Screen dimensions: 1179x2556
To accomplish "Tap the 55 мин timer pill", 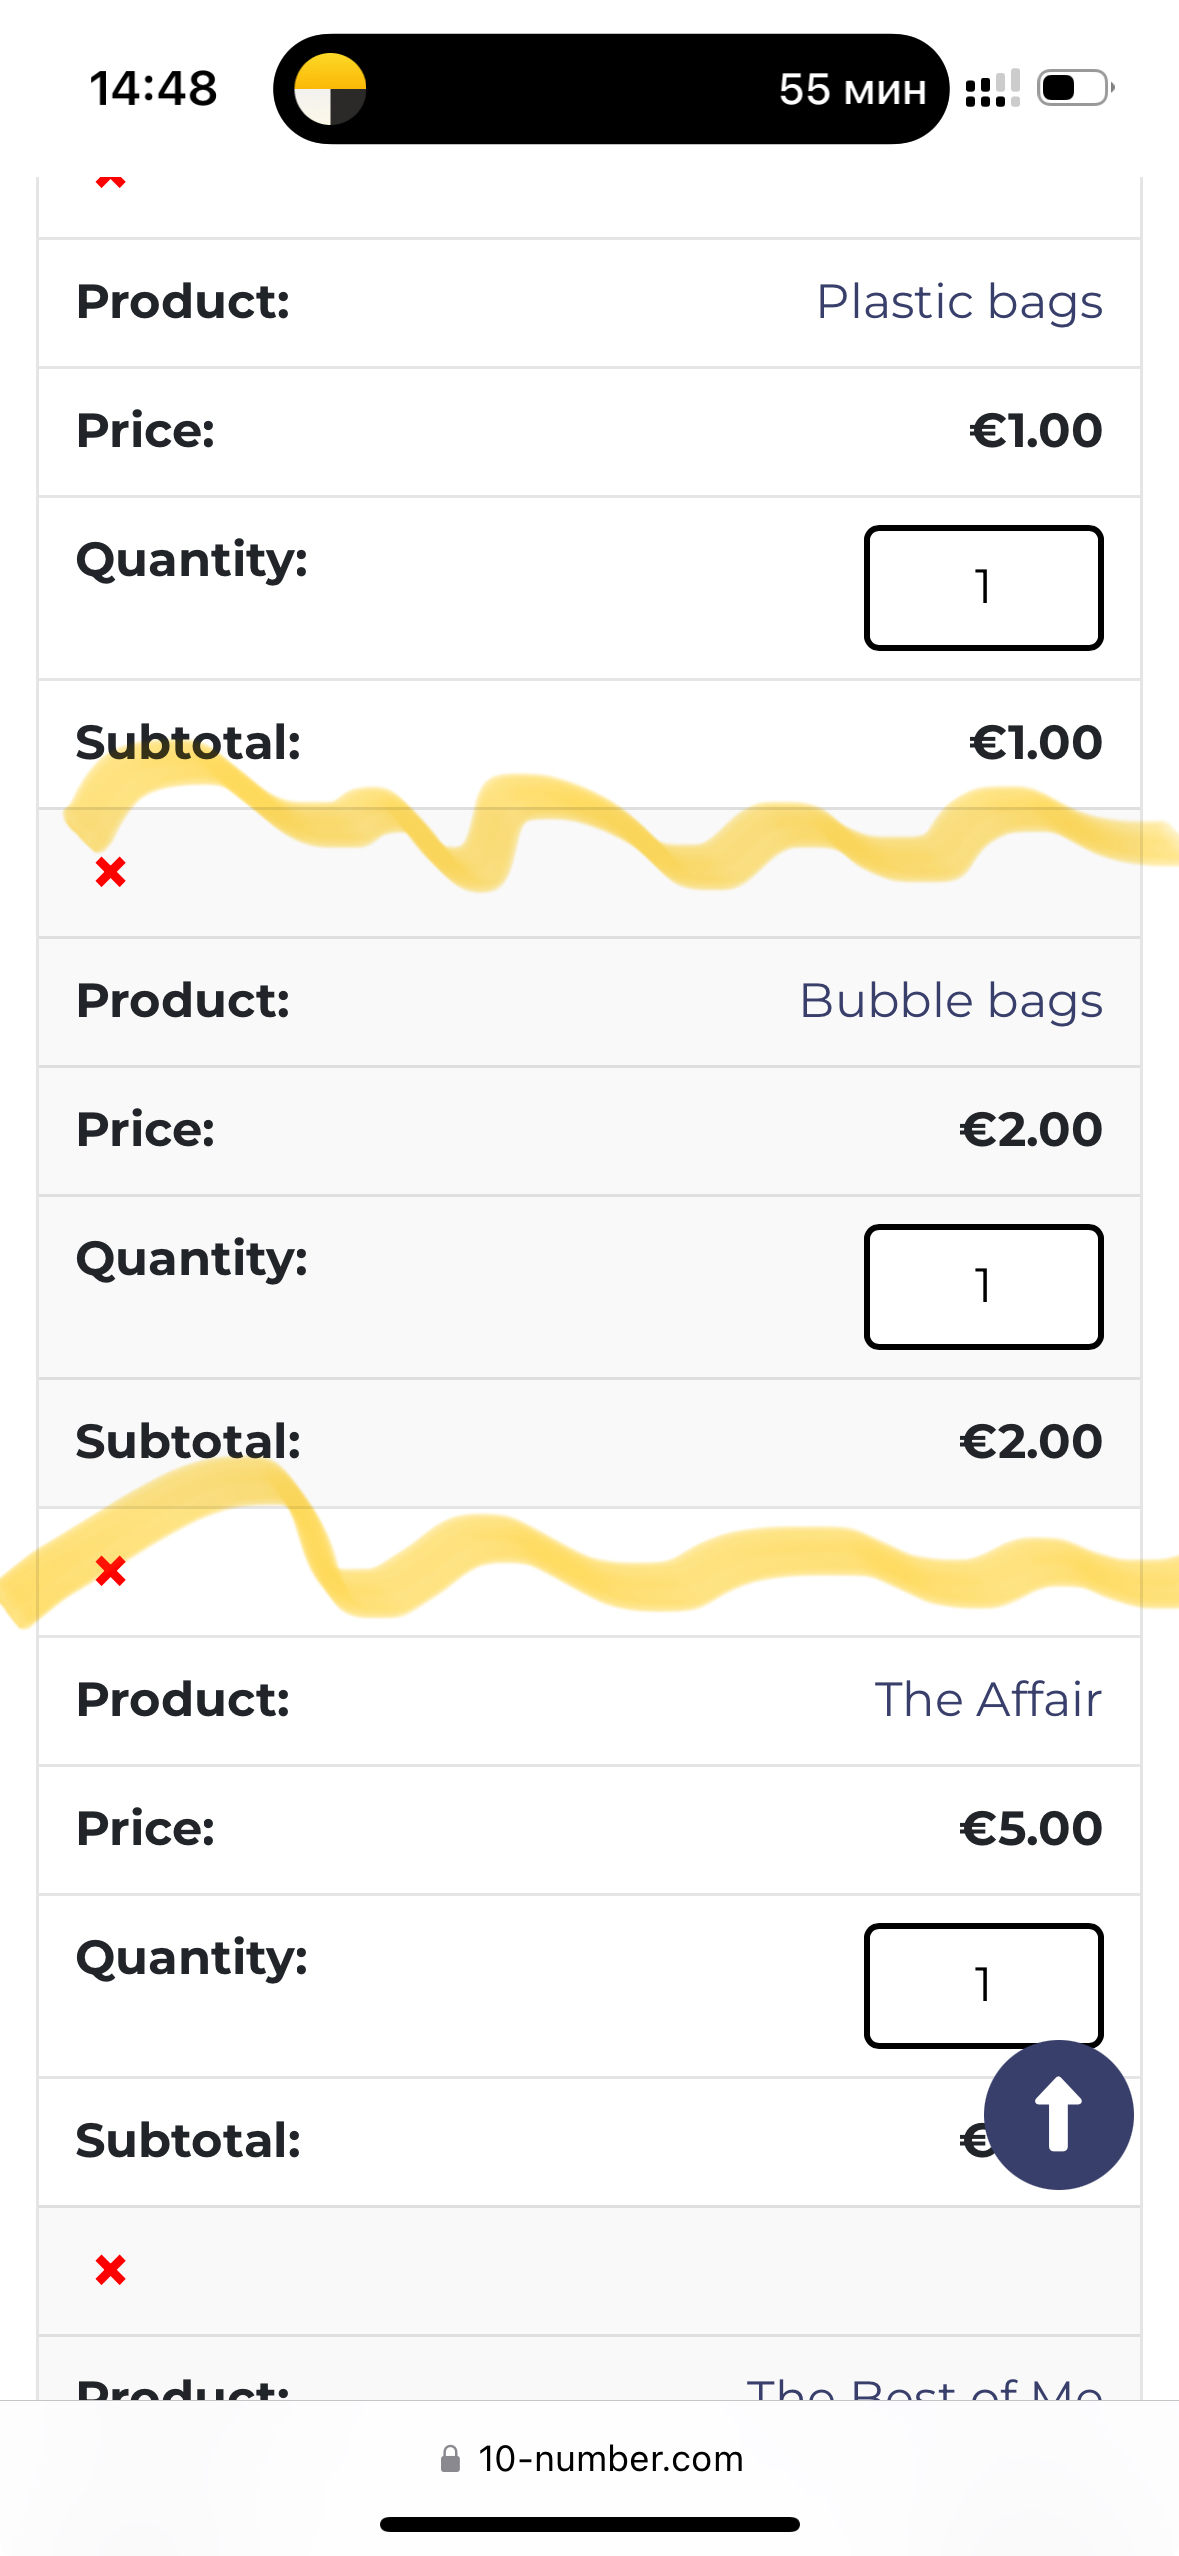I will click(x=852, y=89).
